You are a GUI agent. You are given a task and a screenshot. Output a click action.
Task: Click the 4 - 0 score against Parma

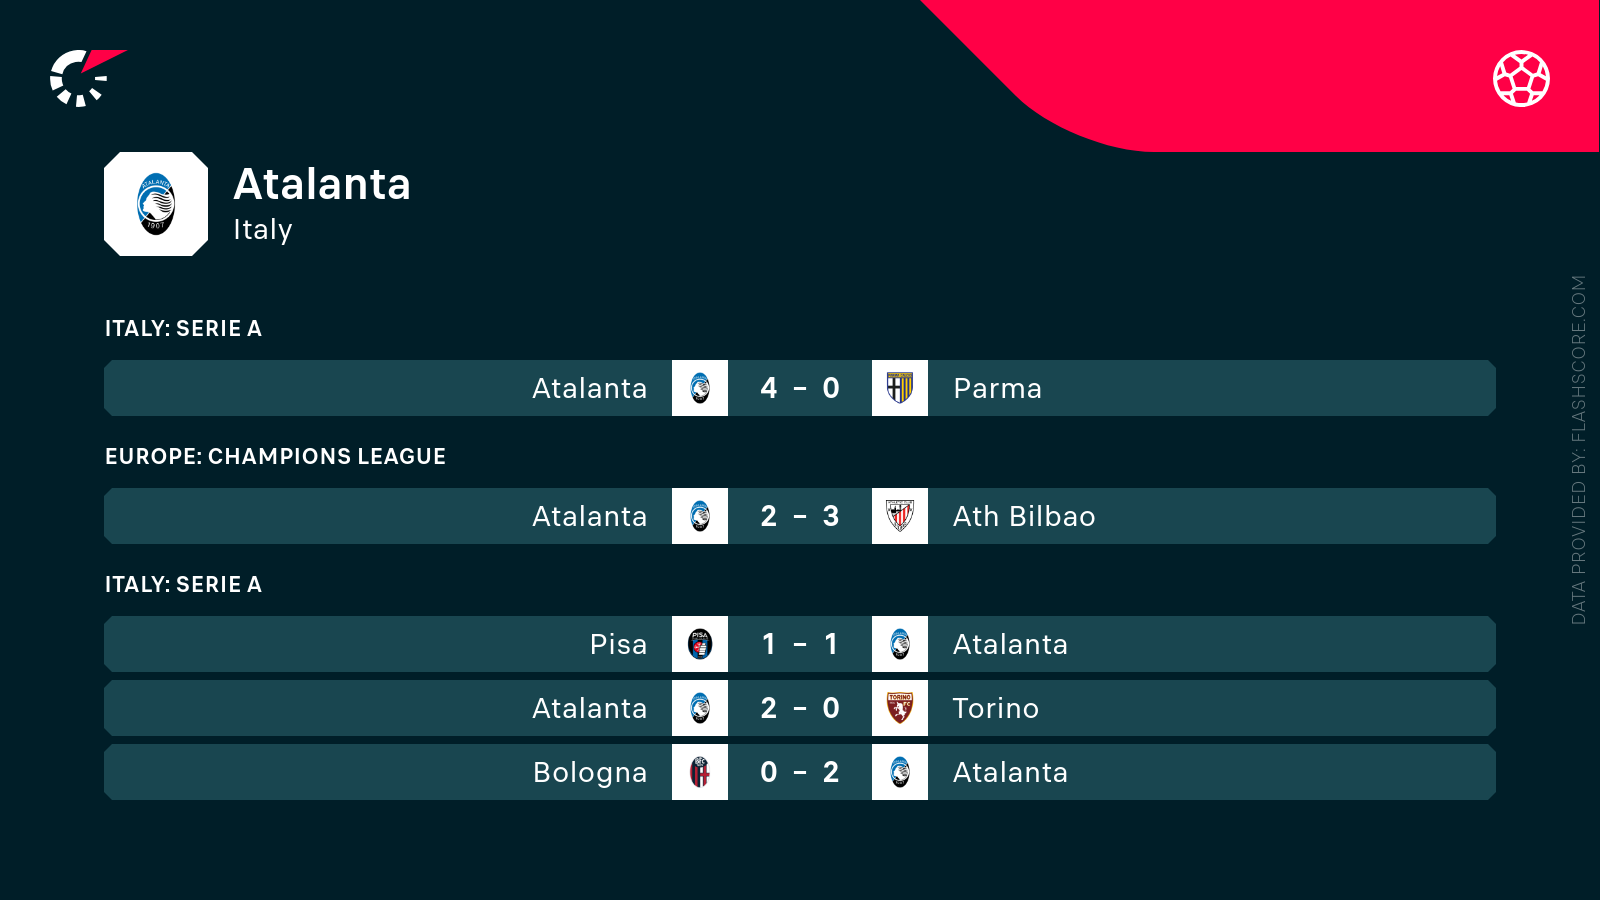click(800, 388)
